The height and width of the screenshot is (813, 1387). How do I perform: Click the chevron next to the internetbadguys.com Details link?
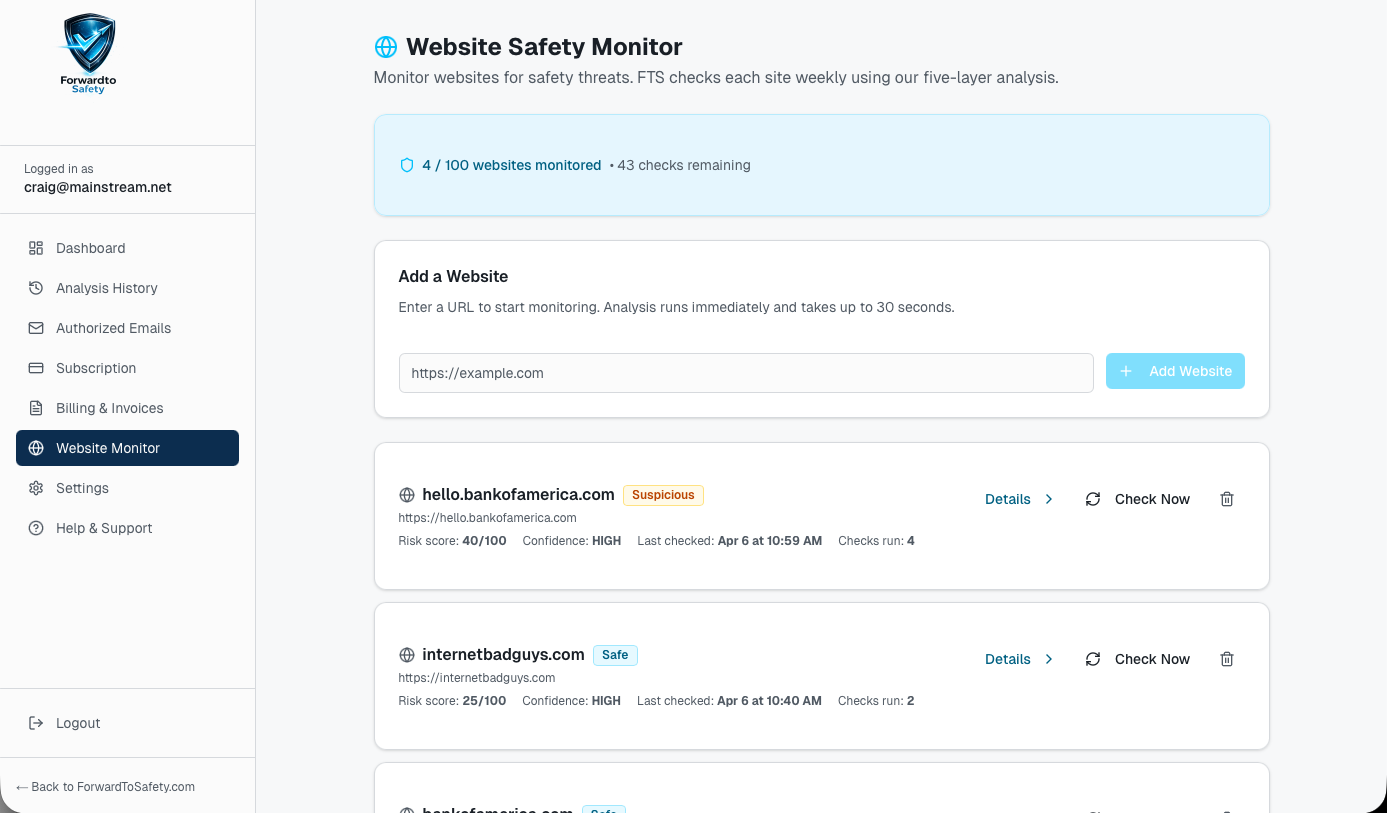point(1049,659)
